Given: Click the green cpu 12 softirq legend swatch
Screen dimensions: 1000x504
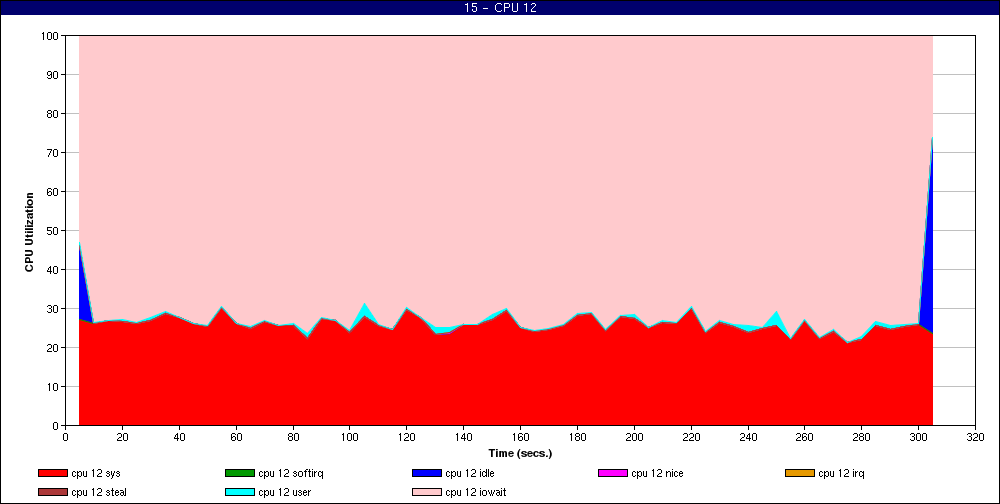Looking at the screenshot, I should click(x=240, y=473).
